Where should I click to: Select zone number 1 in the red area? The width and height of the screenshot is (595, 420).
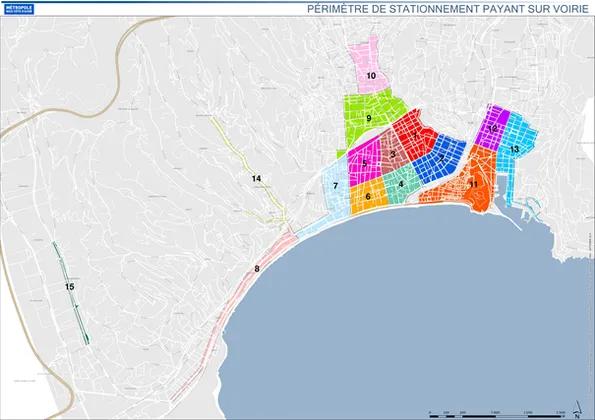(415, 135)
